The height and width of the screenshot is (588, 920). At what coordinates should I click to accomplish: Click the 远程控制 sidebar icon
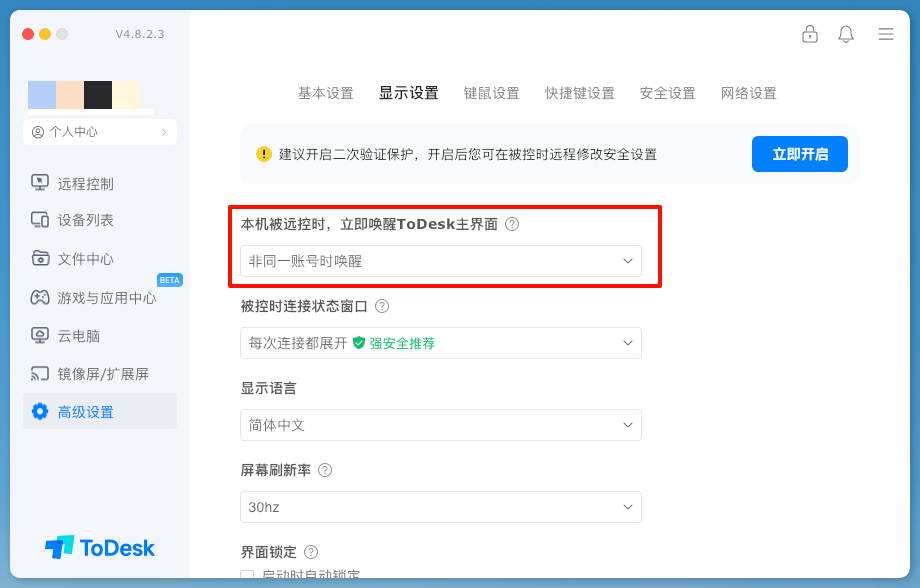tap(40, 183)
